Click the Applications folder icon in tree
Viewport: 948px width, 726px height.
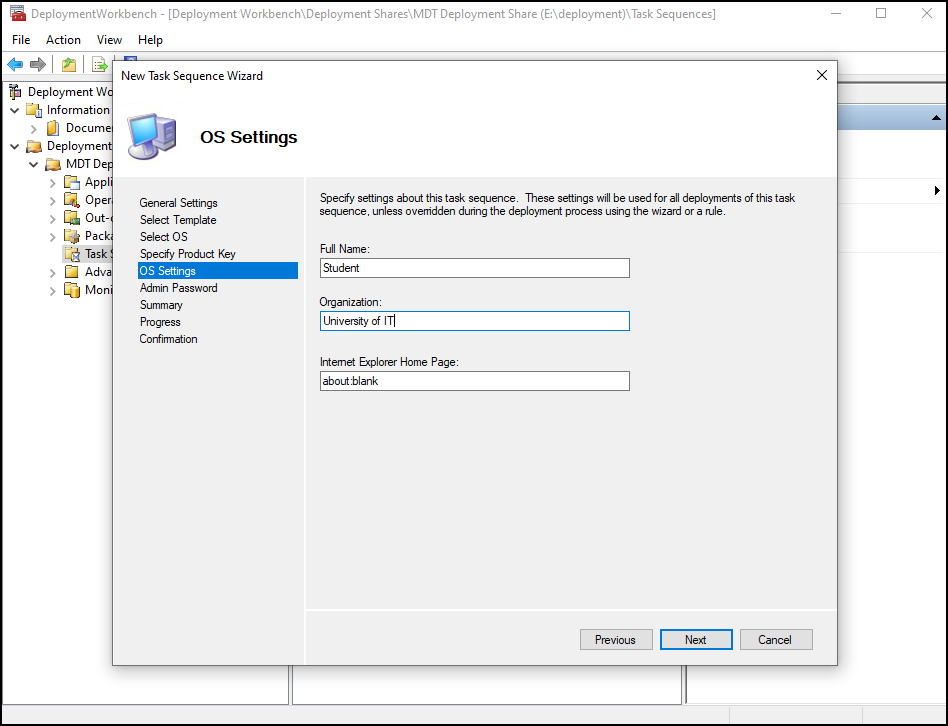coord(72,182)
